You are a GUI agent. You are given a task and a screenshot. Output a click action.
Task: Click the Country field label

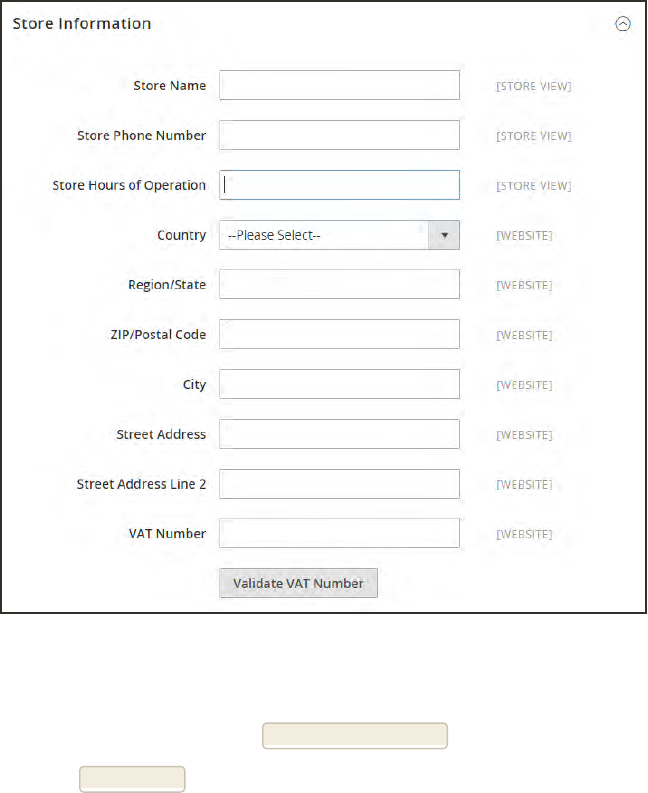[181, 236]
